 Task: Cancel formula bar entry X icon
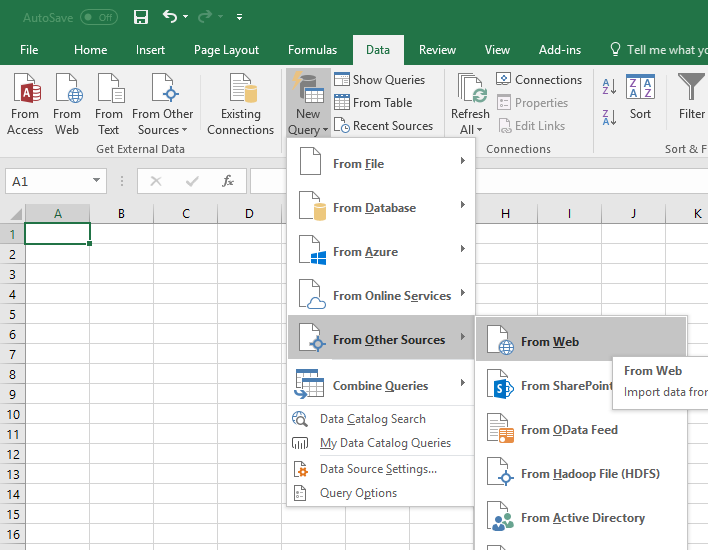coord(156,181)
